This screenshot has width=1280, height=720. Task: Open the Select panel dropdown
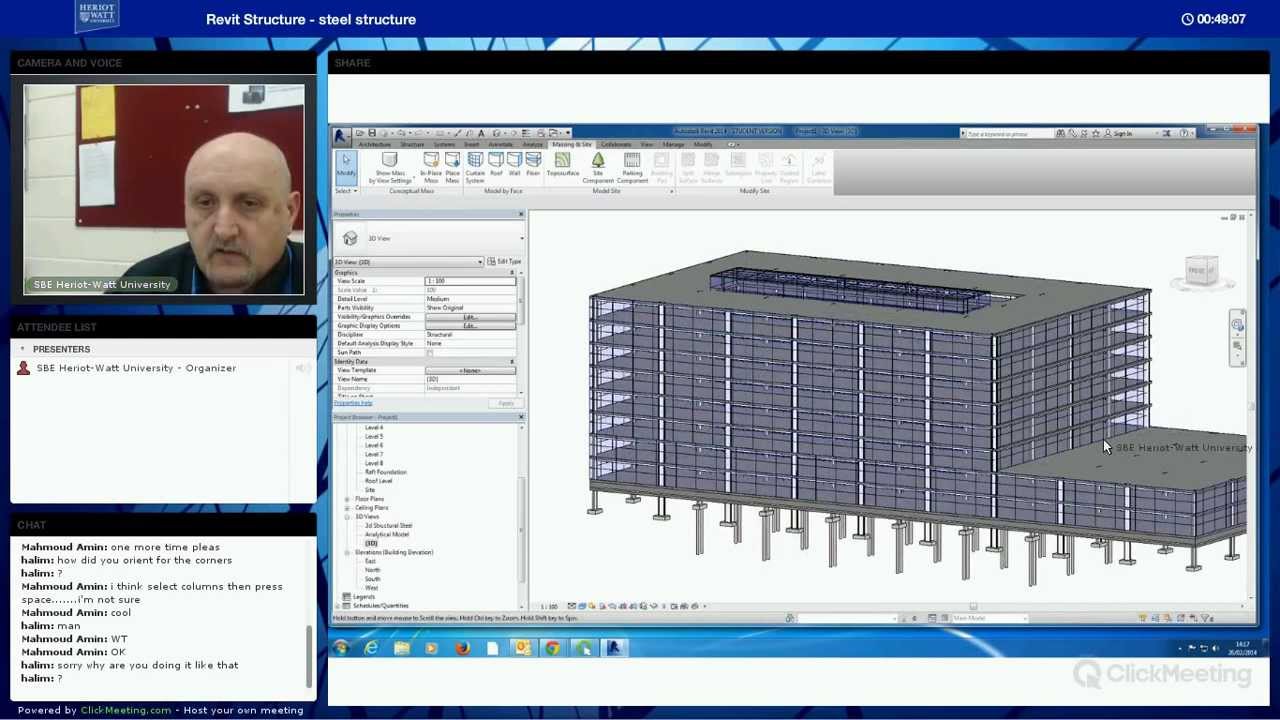point(346,191)
